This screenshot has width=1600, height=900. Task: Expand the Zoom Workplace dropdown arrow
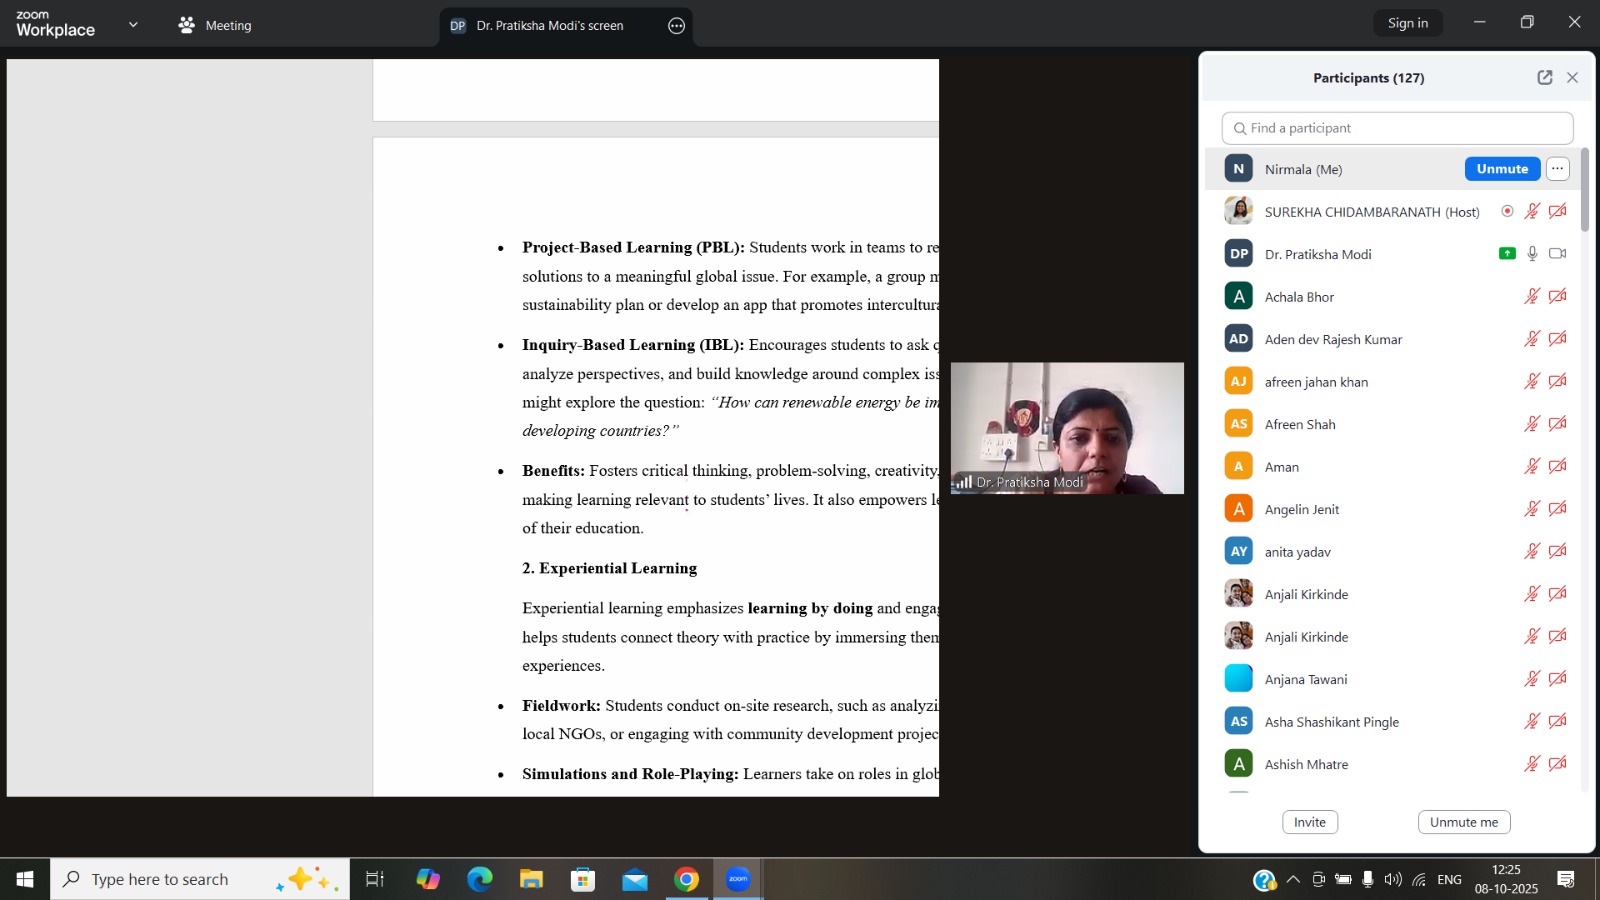coord(133,25)
